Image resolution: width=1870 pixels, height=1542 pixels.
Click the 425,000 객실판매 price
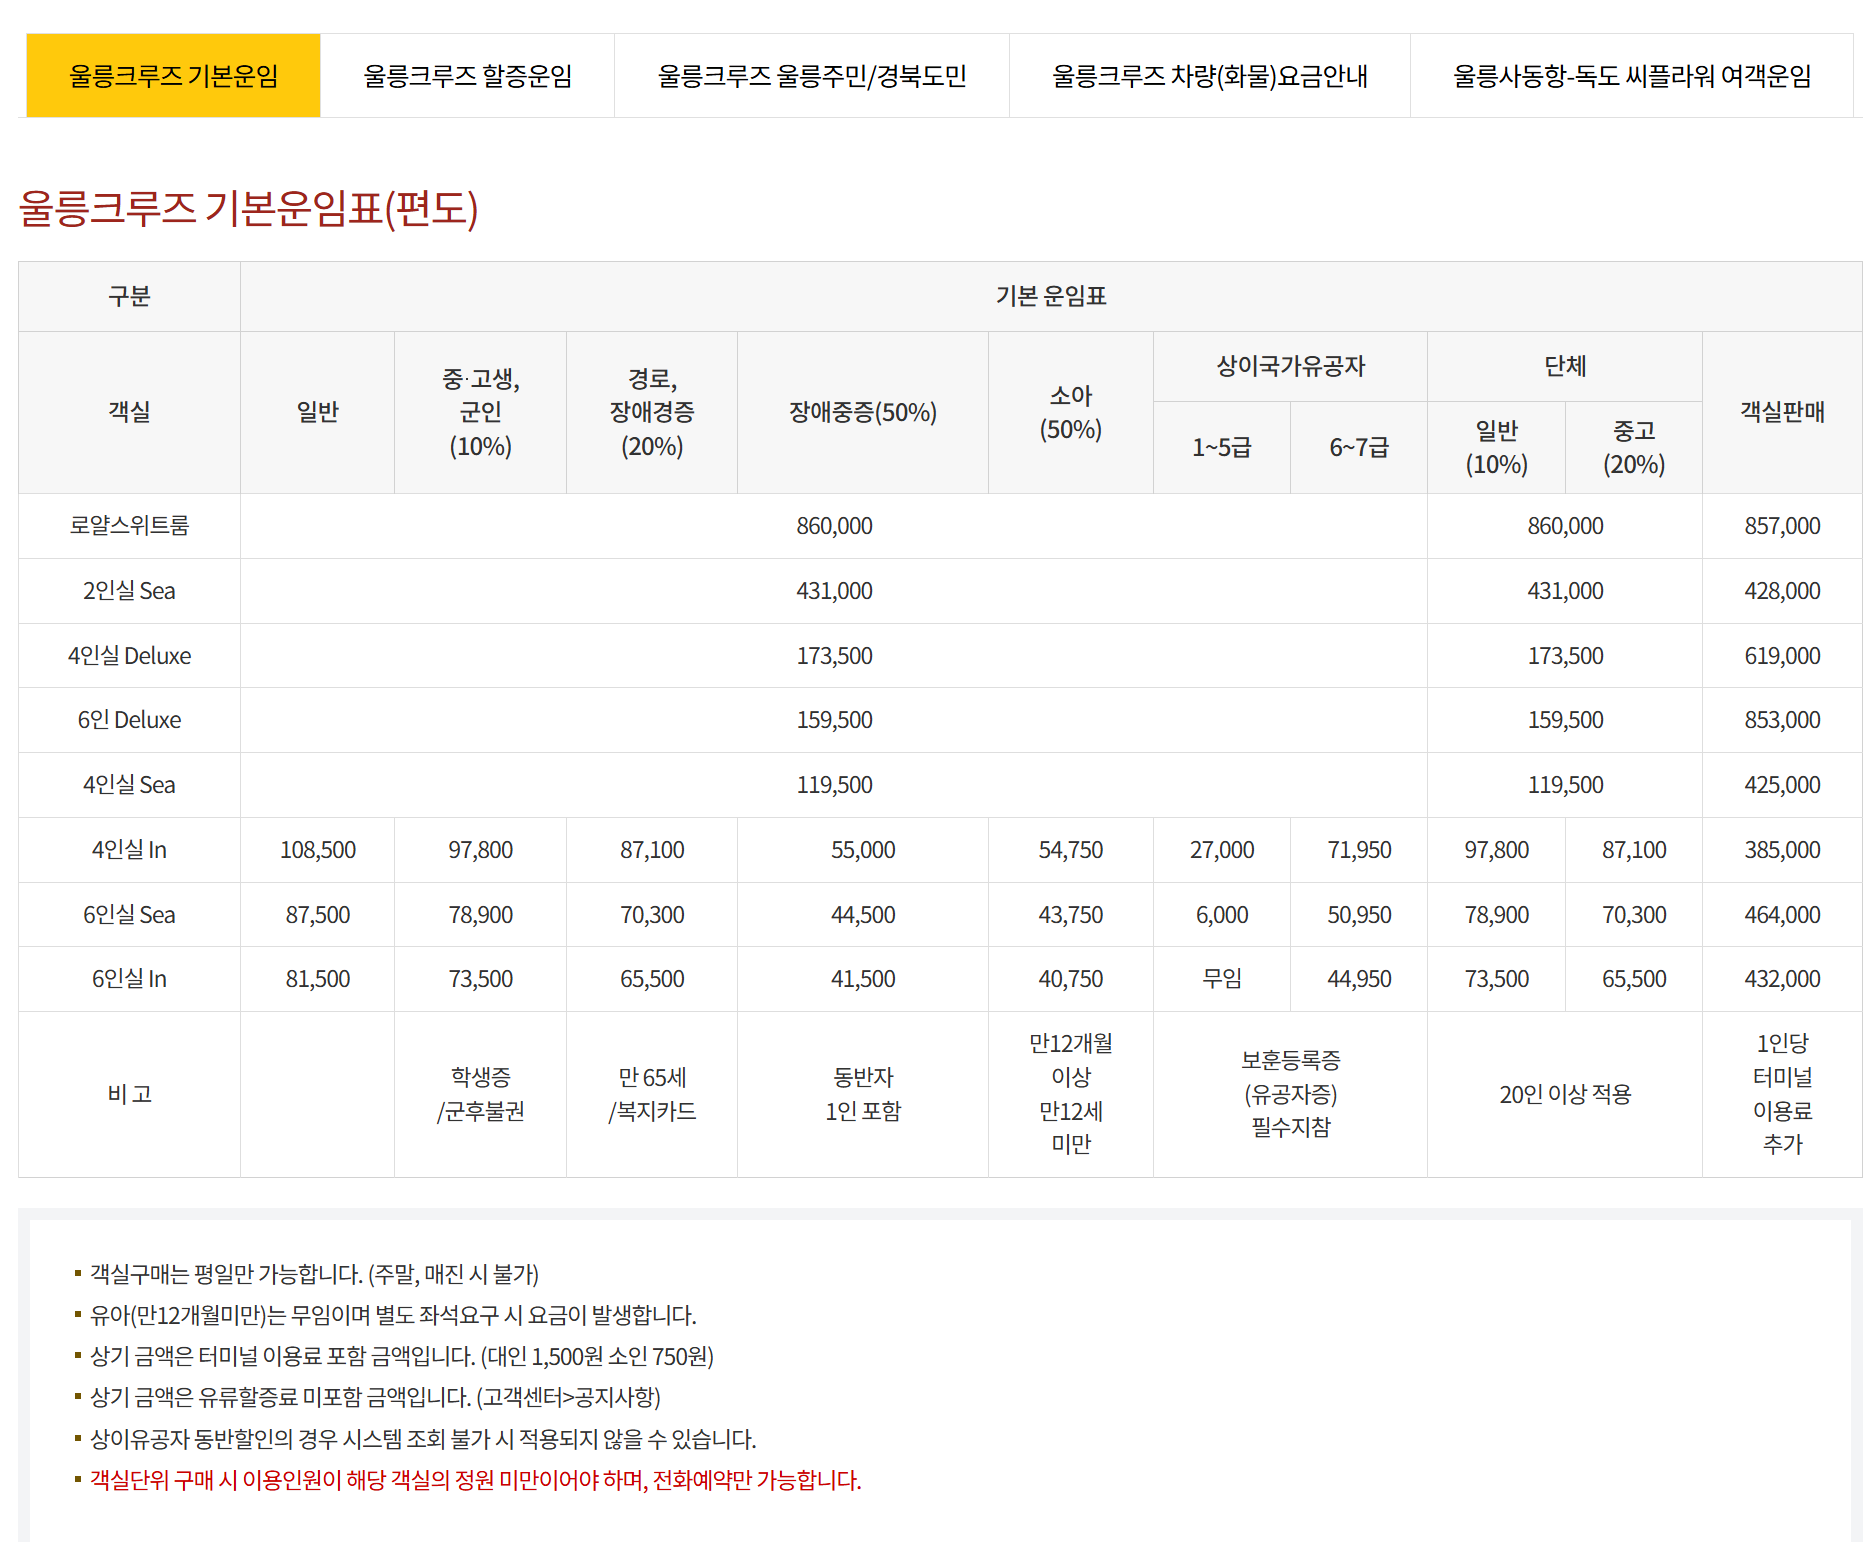click(1782, 785)
